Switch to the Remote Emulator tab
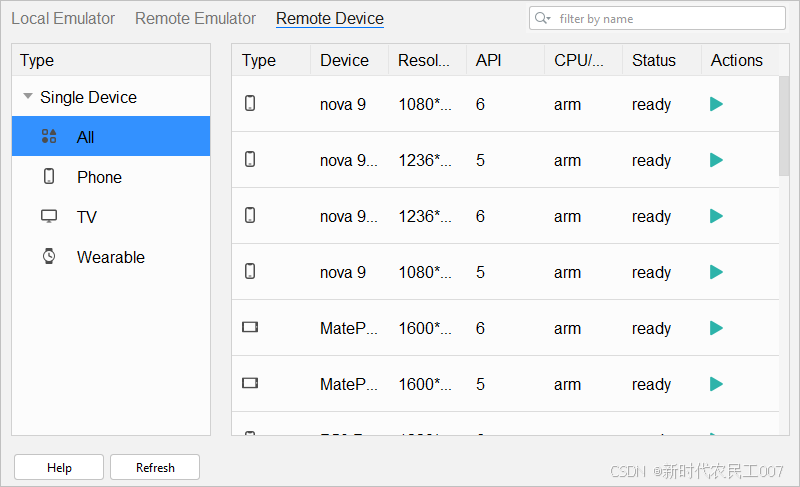The image size is (800, 487). point(195,18)
